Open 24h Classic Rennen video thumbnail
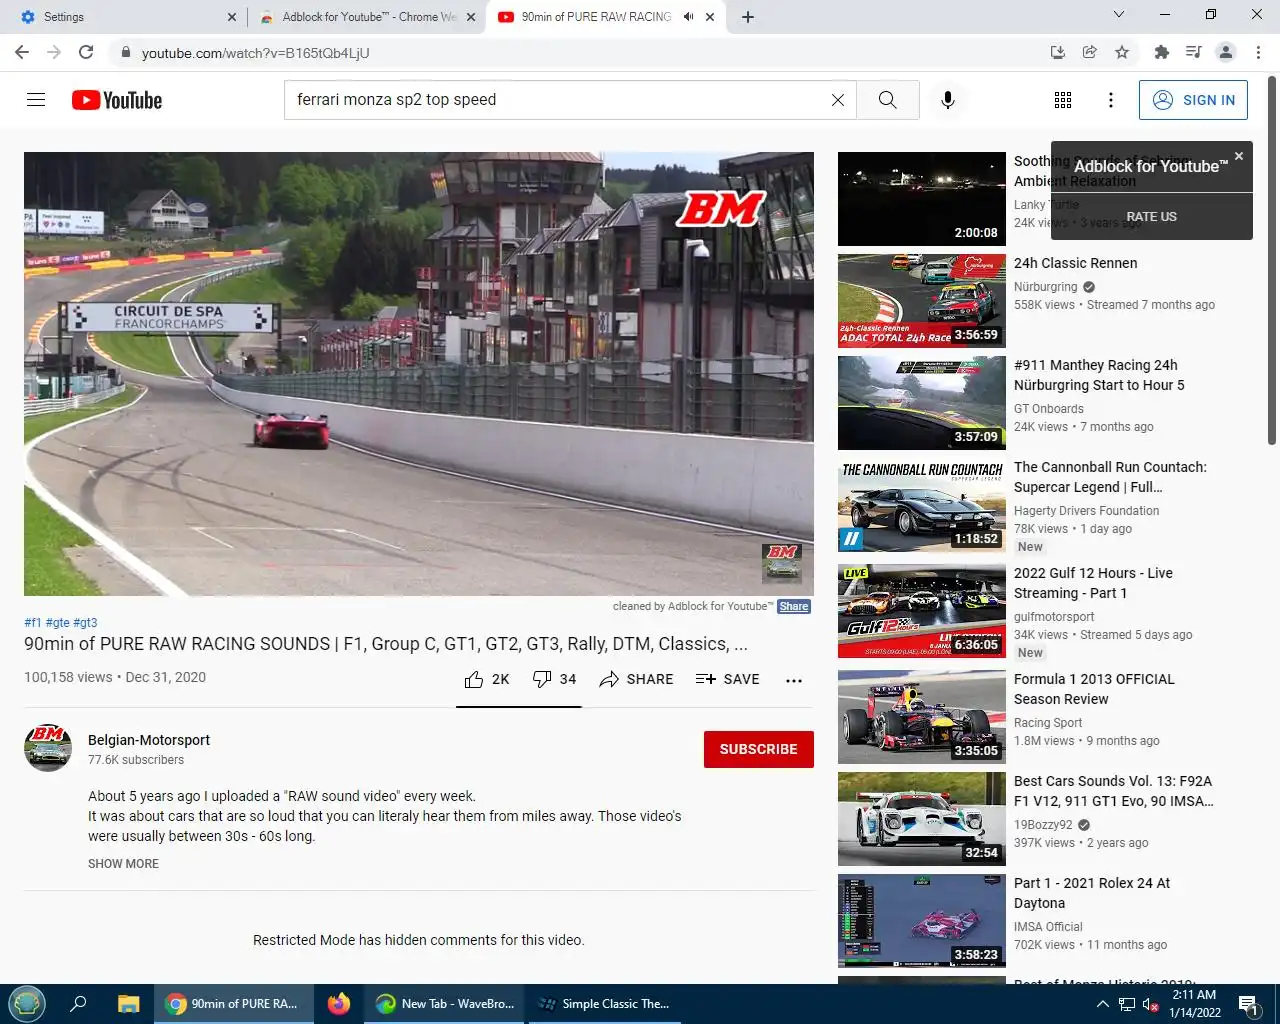This screenshot has width=1280, height=1024. pyautogui.click(x=922, y=301)
